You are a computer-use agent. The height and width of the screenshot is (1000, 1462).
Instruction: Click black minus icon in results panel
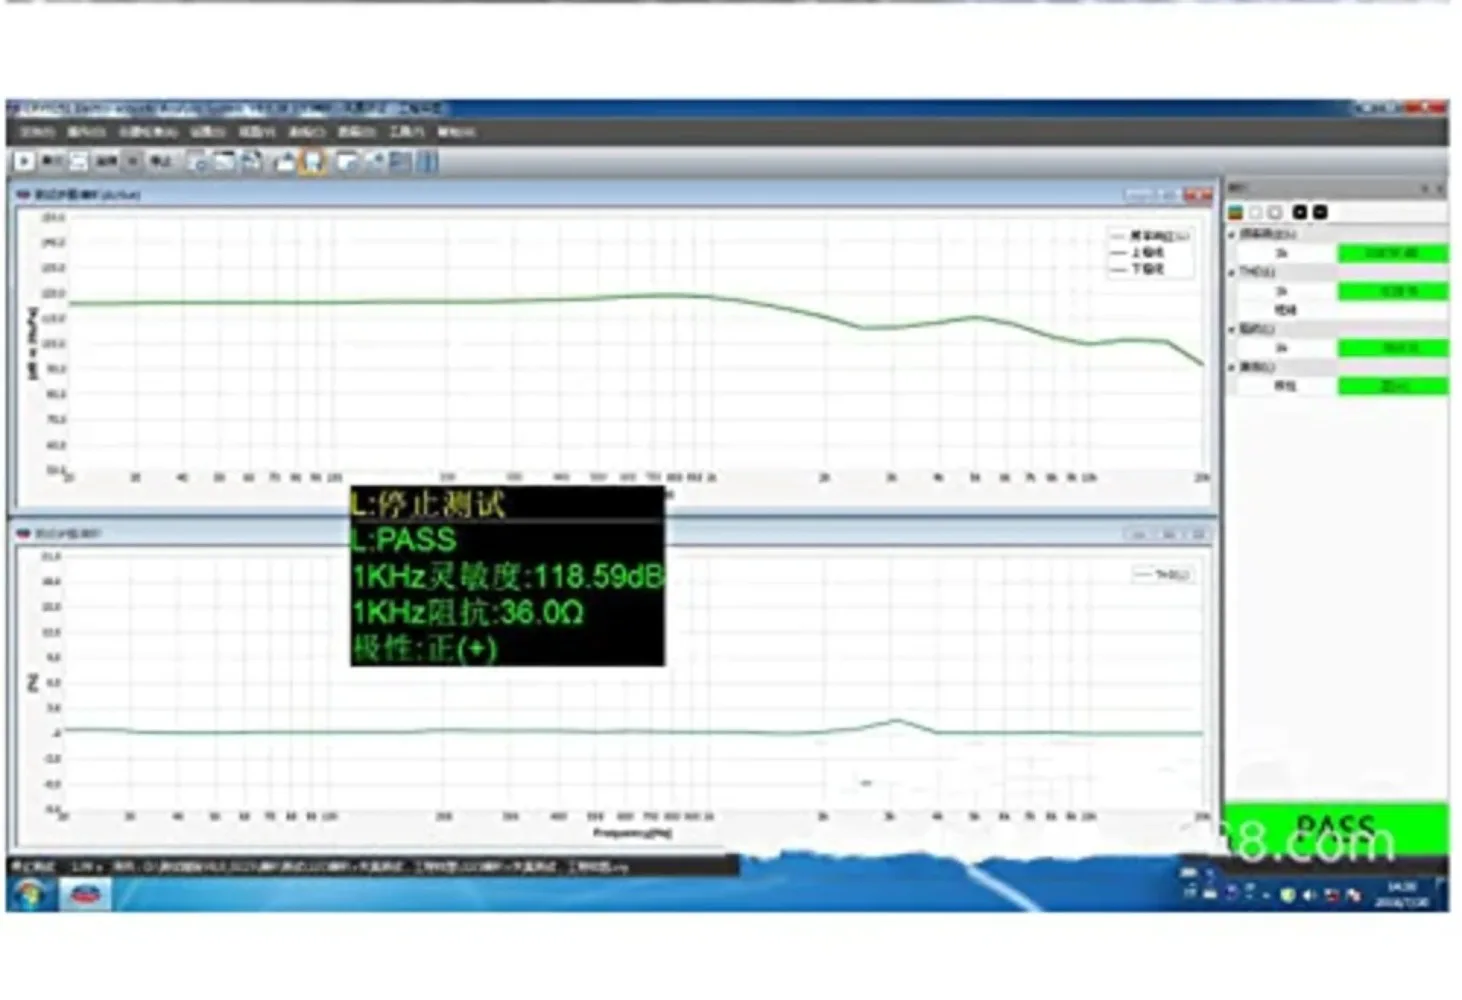point(1320,212)
